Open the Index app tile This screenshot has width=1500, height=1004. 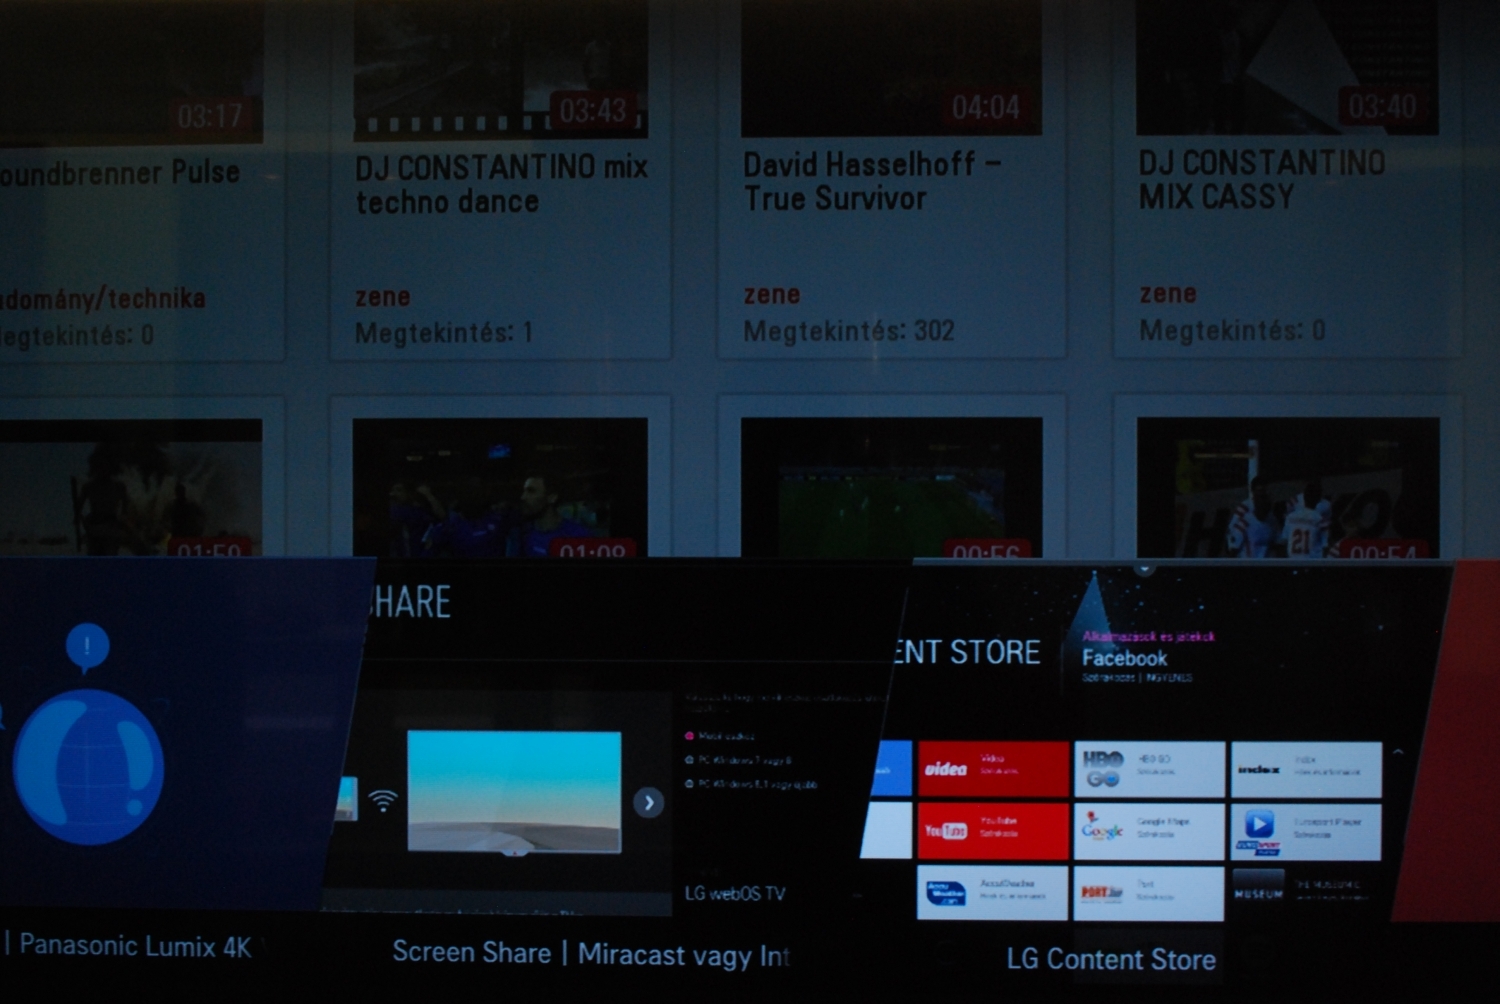(1306, 768)
